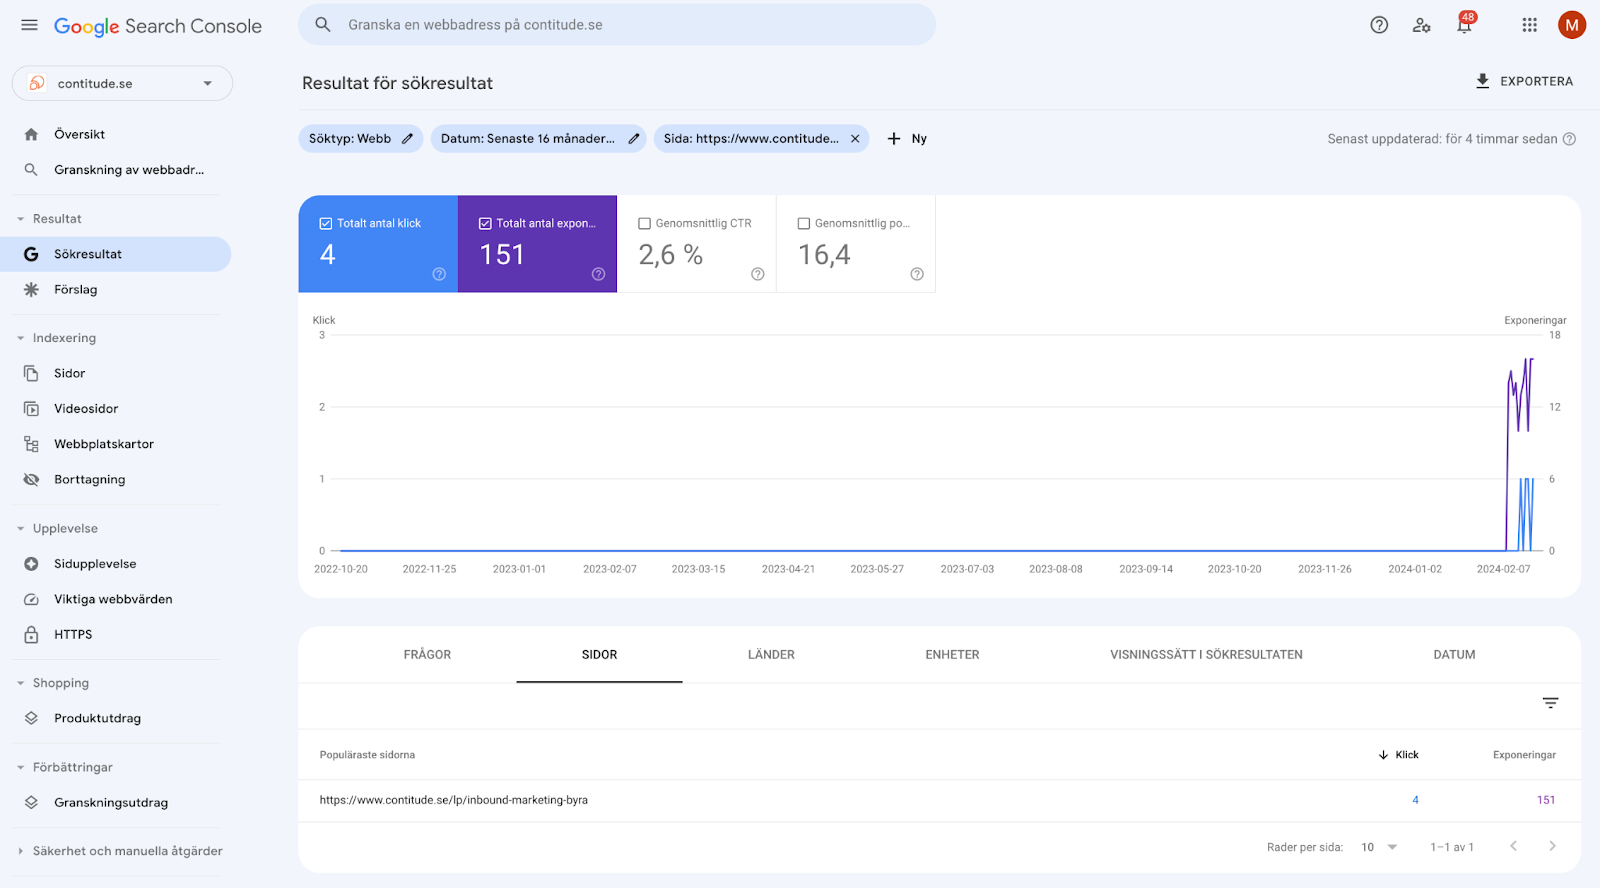This screenshot has height=888, width=1600.
Task: Open the inbound-marketing-byra page URL row
Action: [454, 800]
